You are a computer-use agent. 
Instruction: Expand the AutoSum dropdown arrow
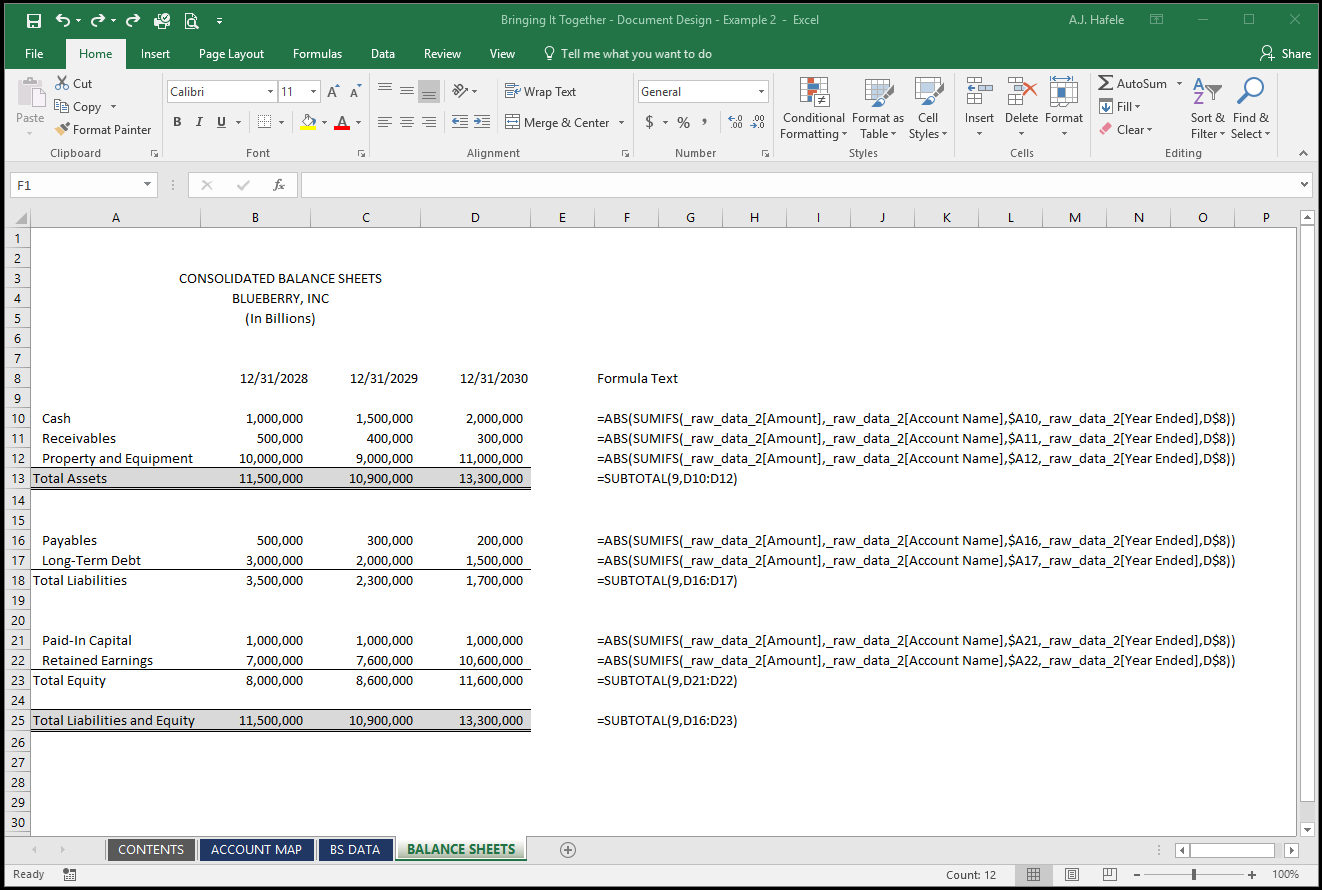point(1179,84)
